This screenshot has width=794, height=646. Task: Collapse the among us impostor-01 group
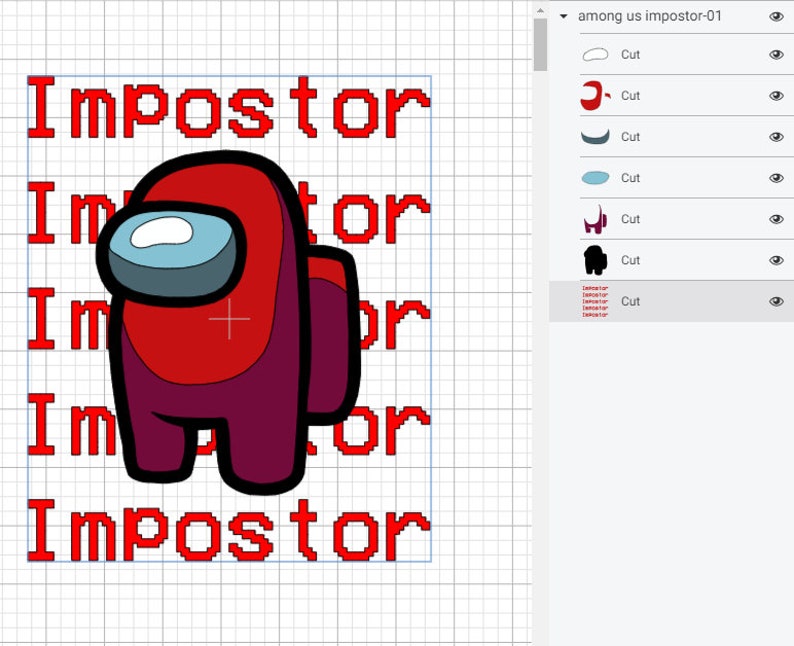(x=563, y=16)
